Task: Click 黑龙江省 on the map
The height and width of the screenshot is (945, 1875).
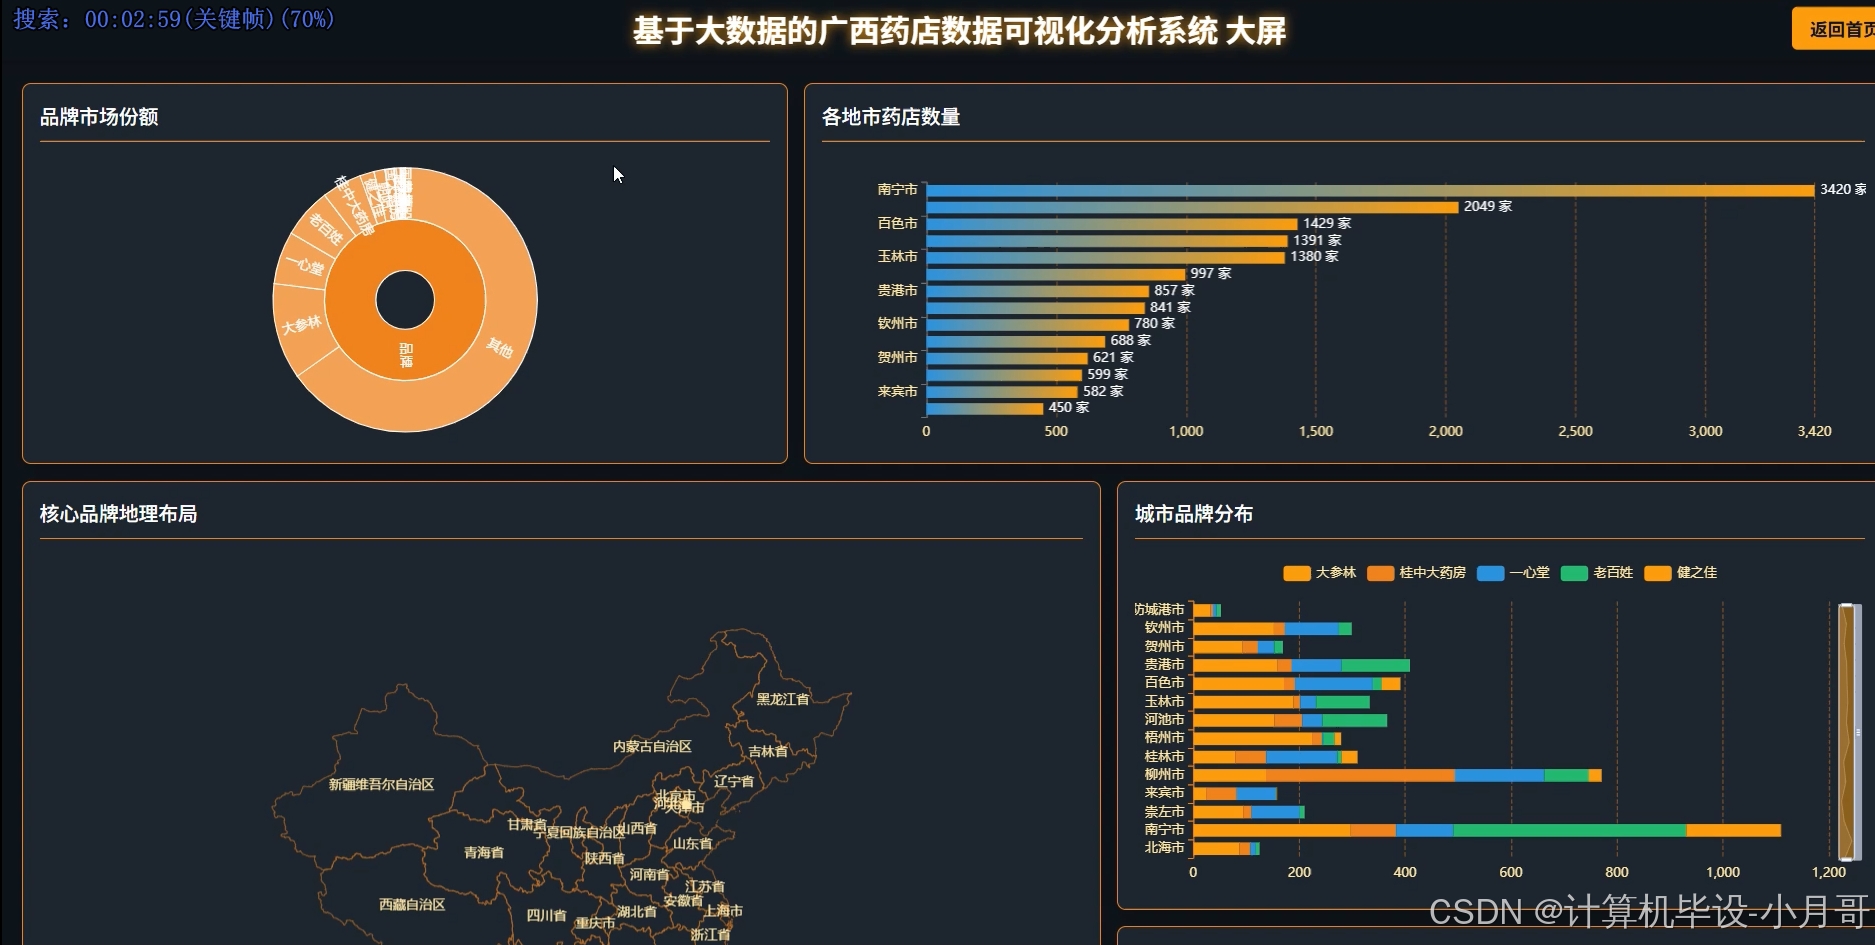Action: (783, 699)
